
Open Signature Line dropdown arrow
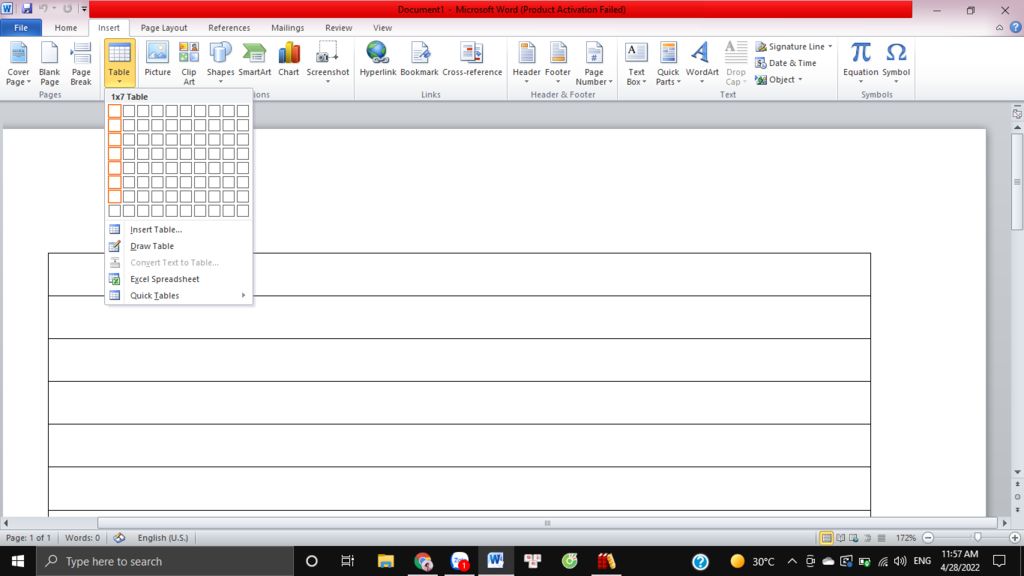(x=830, y=46)
